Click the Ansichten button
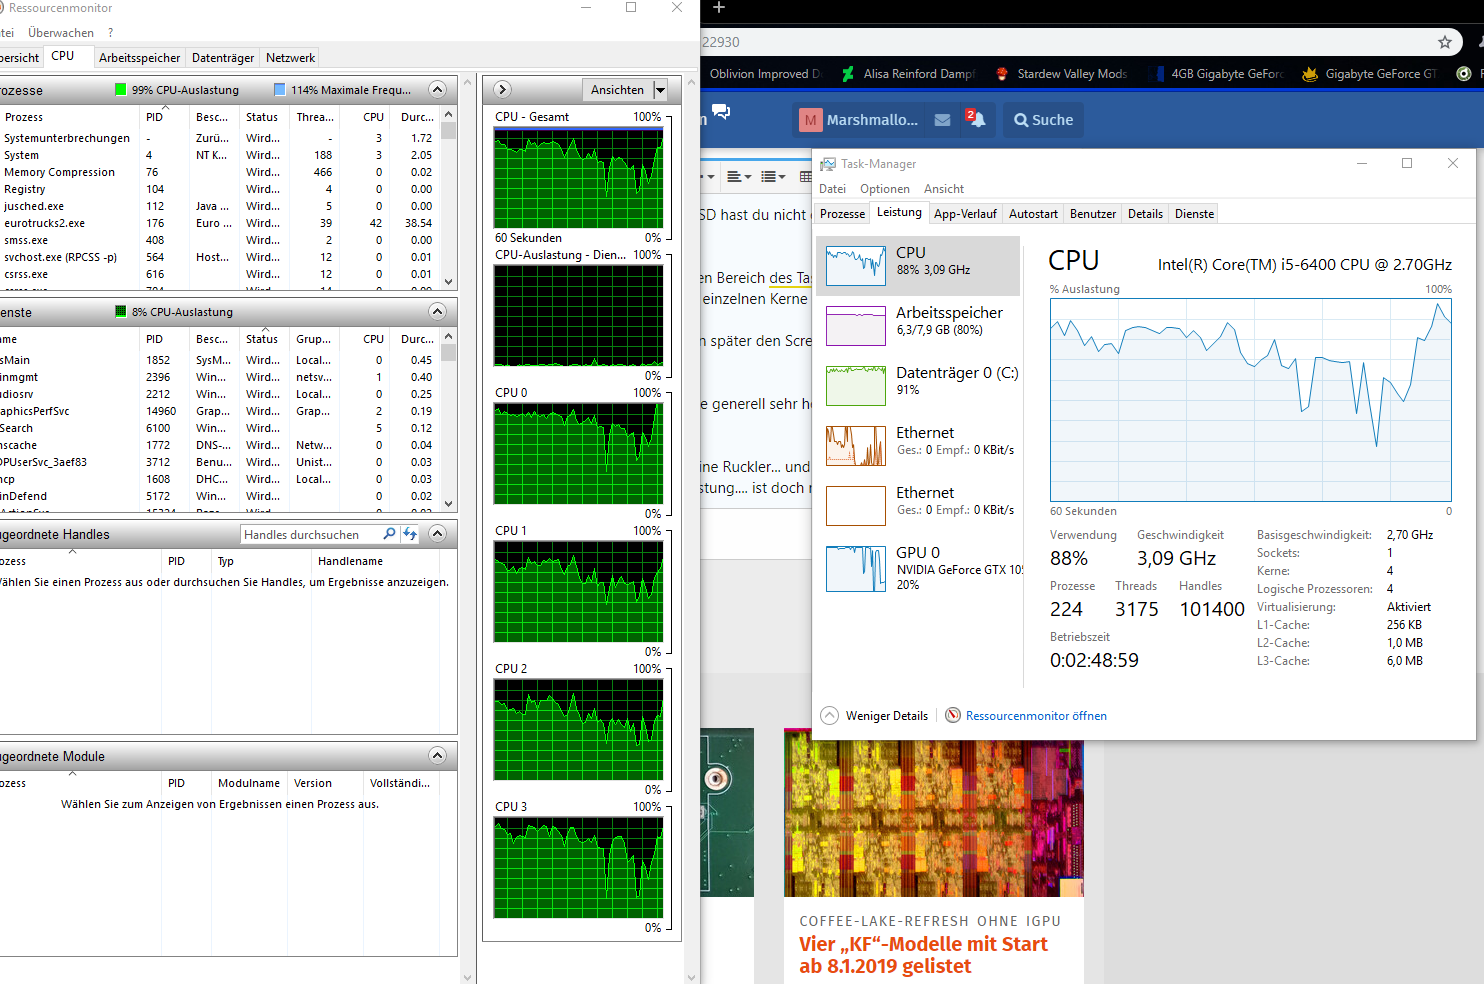 [x=617, y=90]
